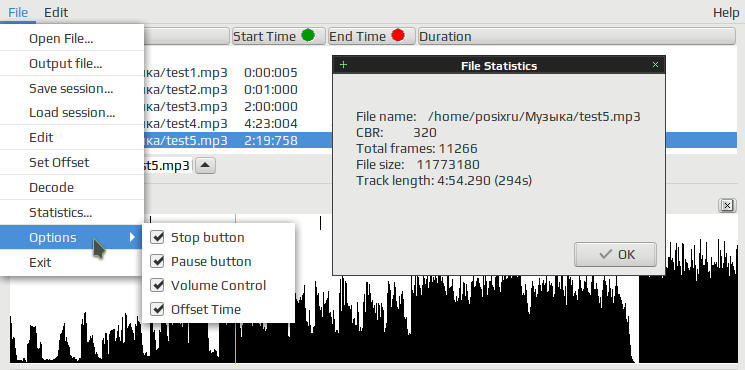The width and height of the screenshot is (745, 370).
Task: Toggle the Offset Time checkbox
Action: (x=157, y=310)
